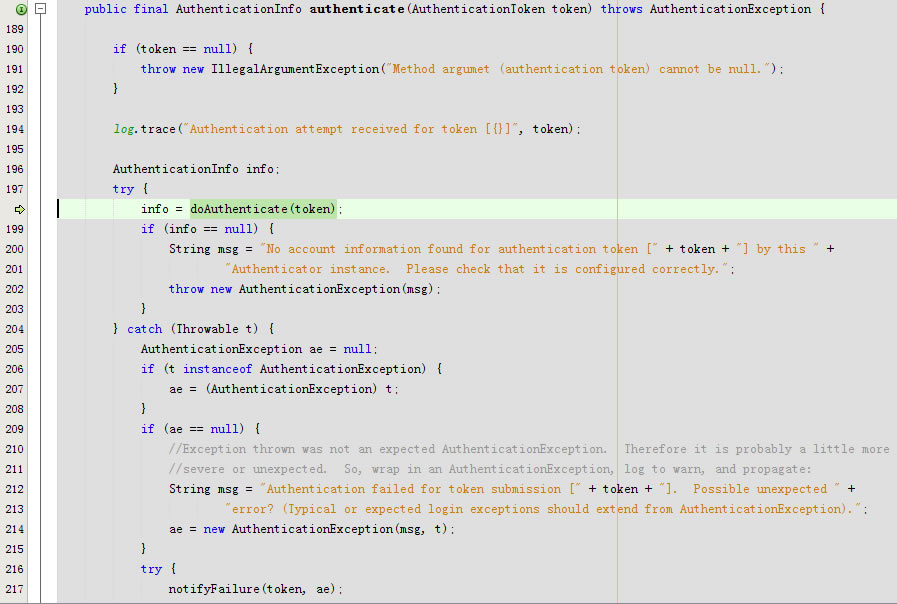Screen dimensions: 897x604
Task: Click the italic log field on line 194
Action: 124,129
